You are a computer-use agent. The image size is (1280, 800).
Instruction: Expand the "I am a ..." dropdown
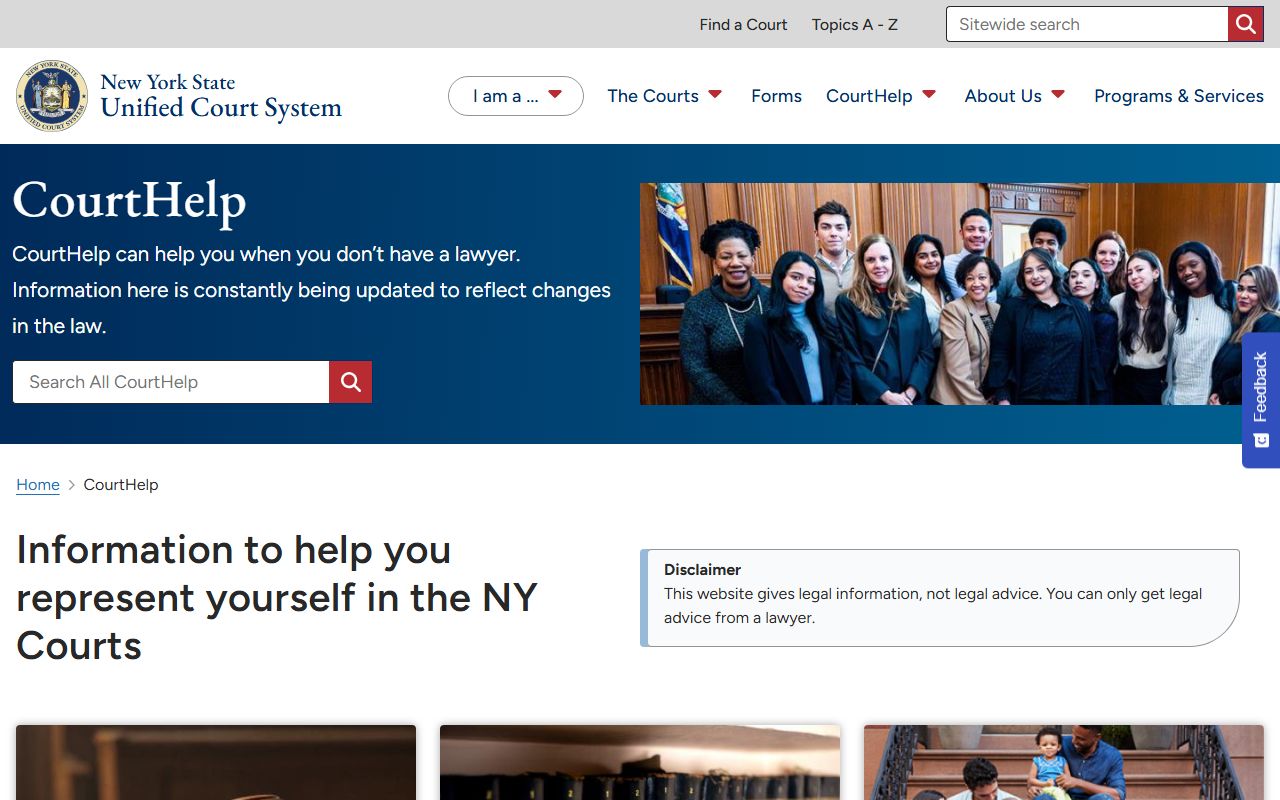click(x=516, y=96)
